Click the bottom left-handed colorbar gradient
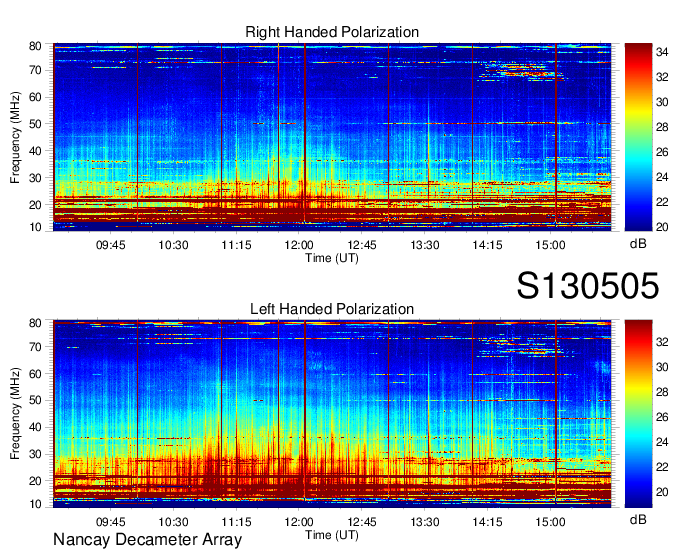 coord(638,414)
